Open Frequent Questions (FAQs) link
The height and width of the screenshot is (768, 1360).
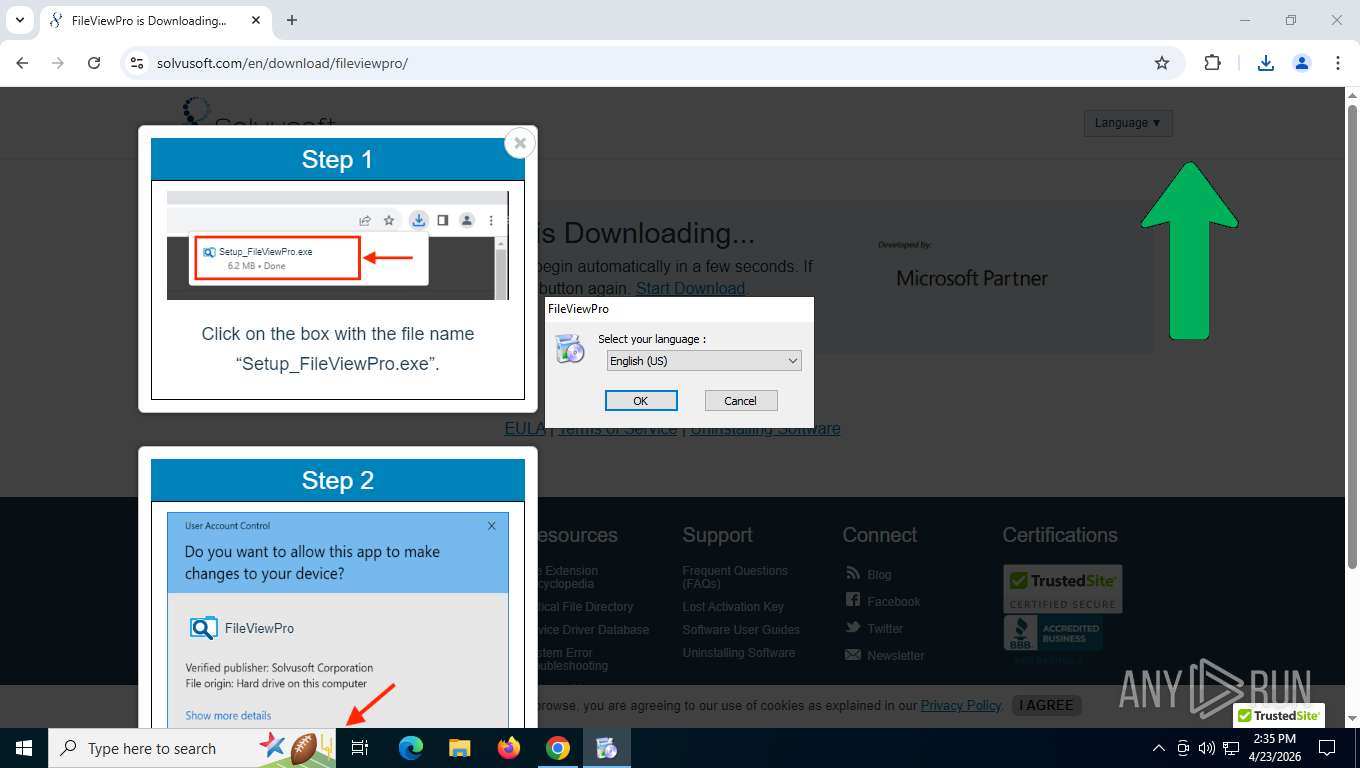735,577
